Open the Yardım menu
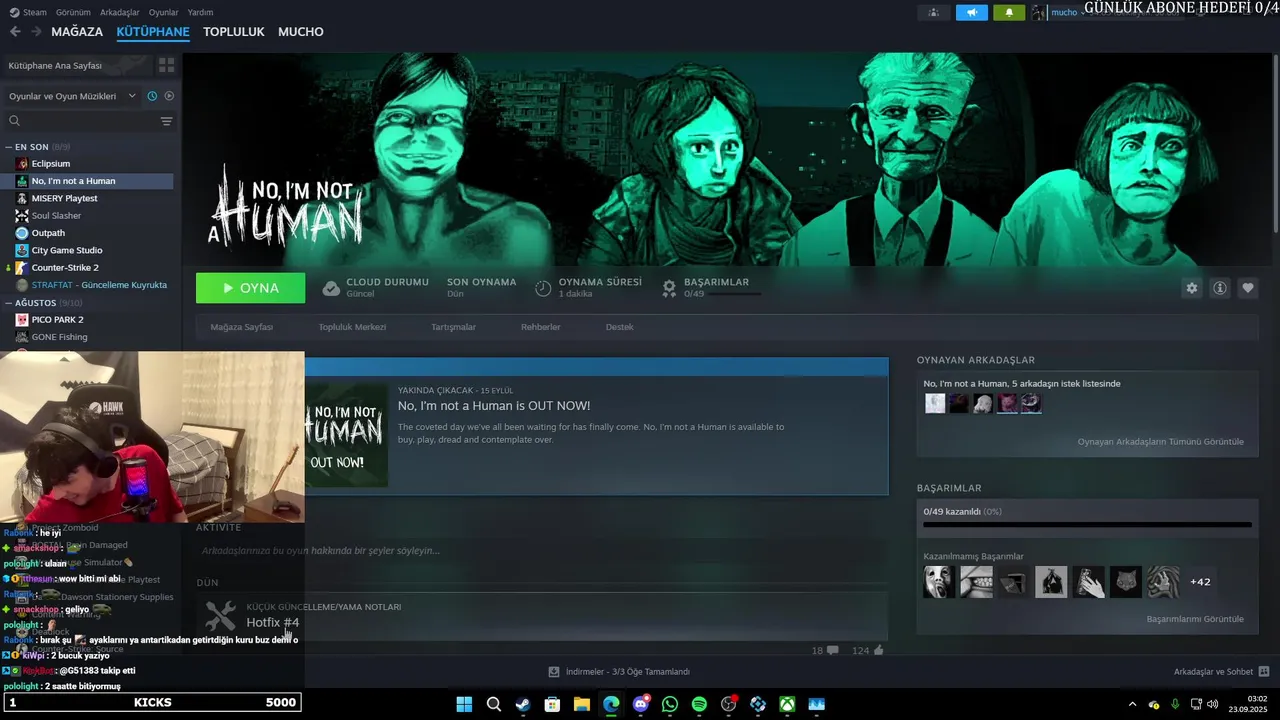The height and width of the screenshot is (720, 1280). click(x=200, y=12)
